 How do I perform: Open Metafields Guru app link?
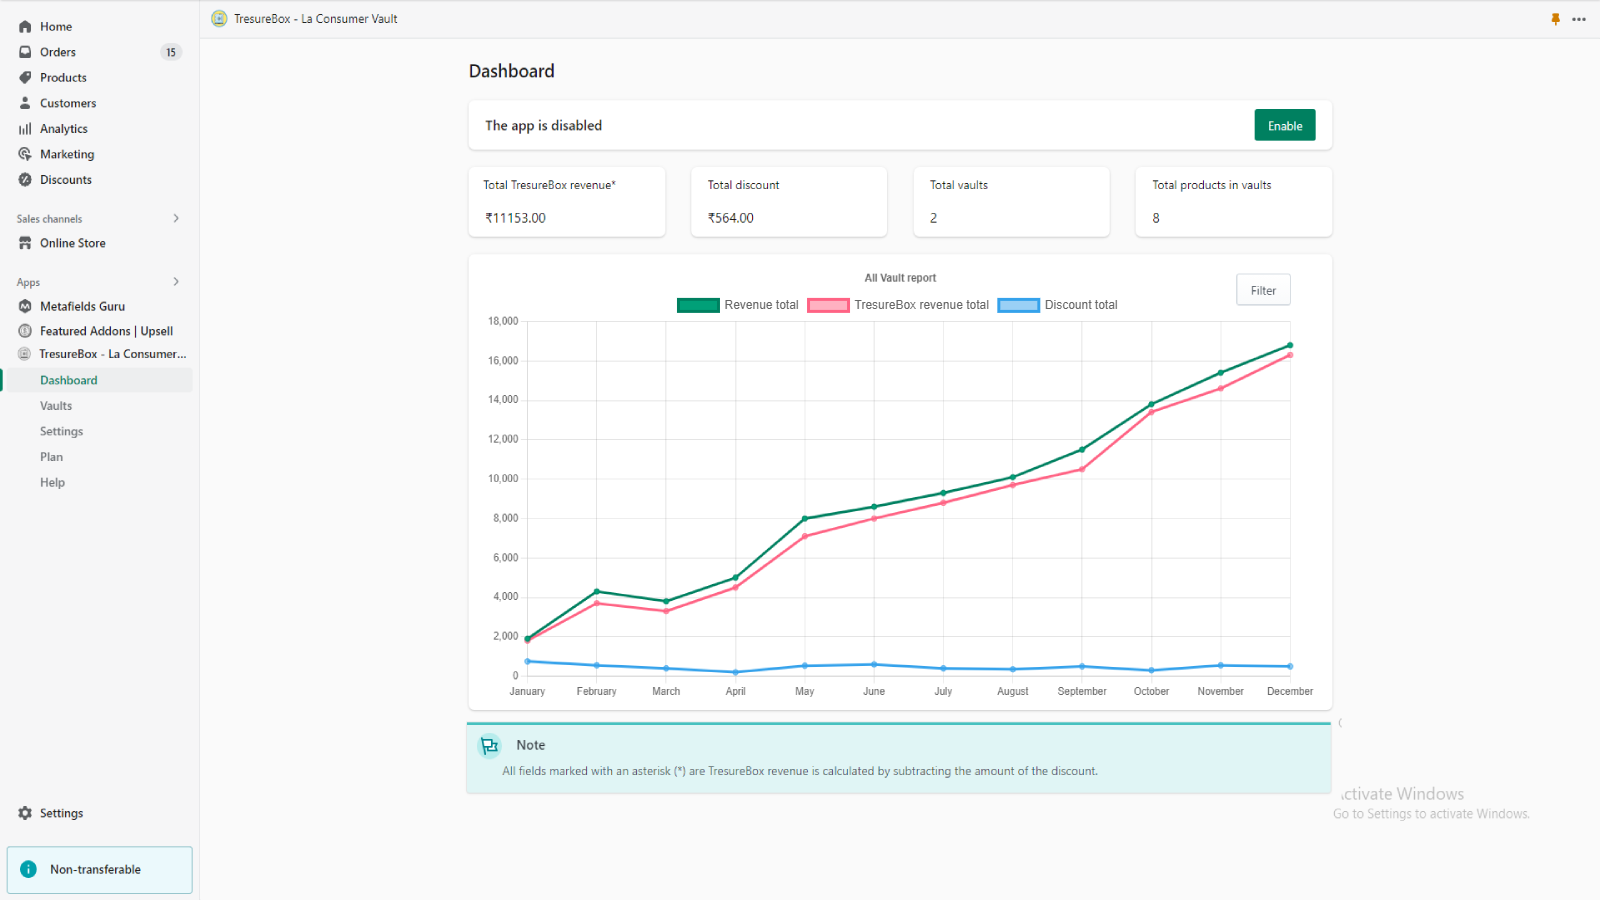[83, 306]
